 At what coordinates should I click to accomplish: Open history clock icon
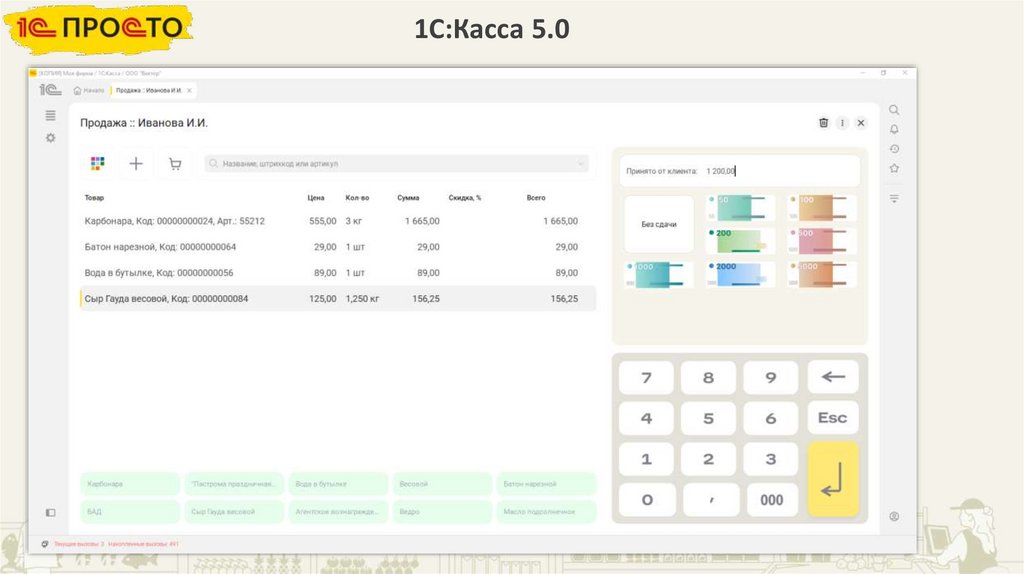pyautogui.click(x=894, y=149)
